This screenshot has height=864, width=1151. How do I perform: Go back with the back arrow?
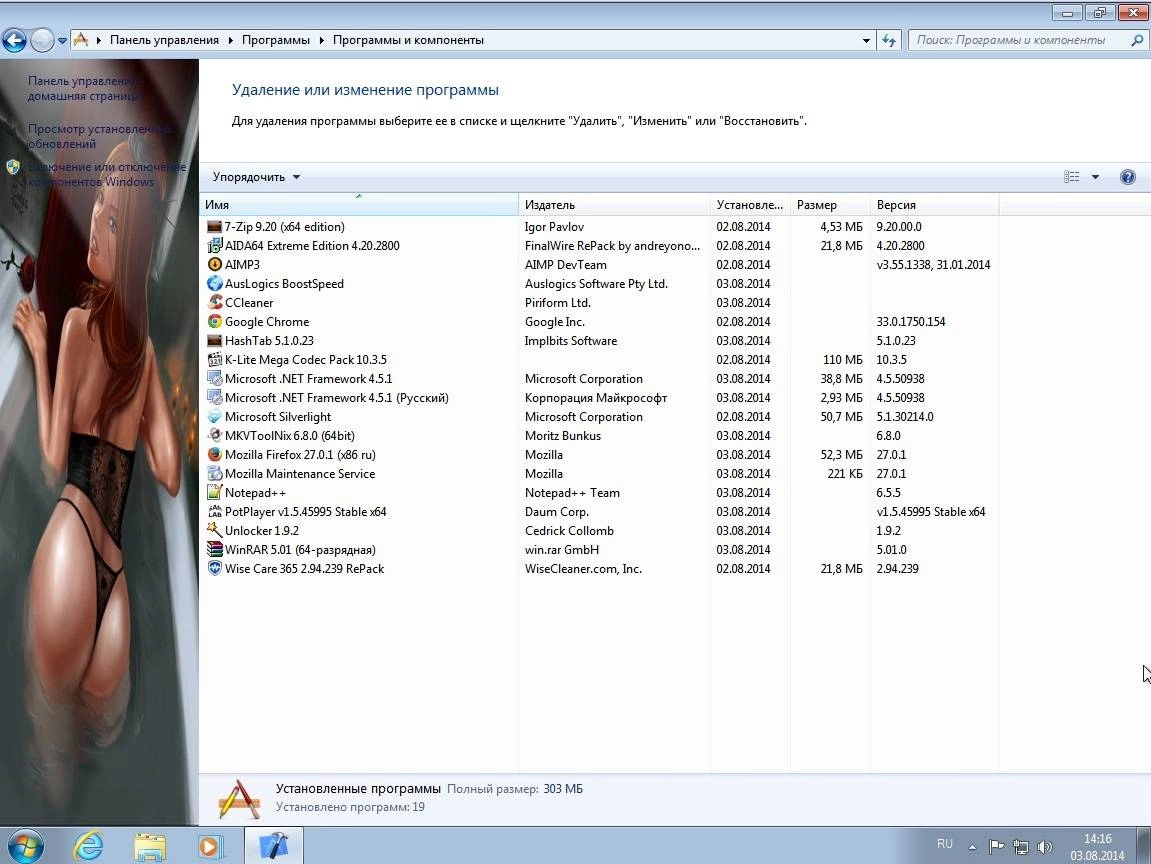(14, 40)
